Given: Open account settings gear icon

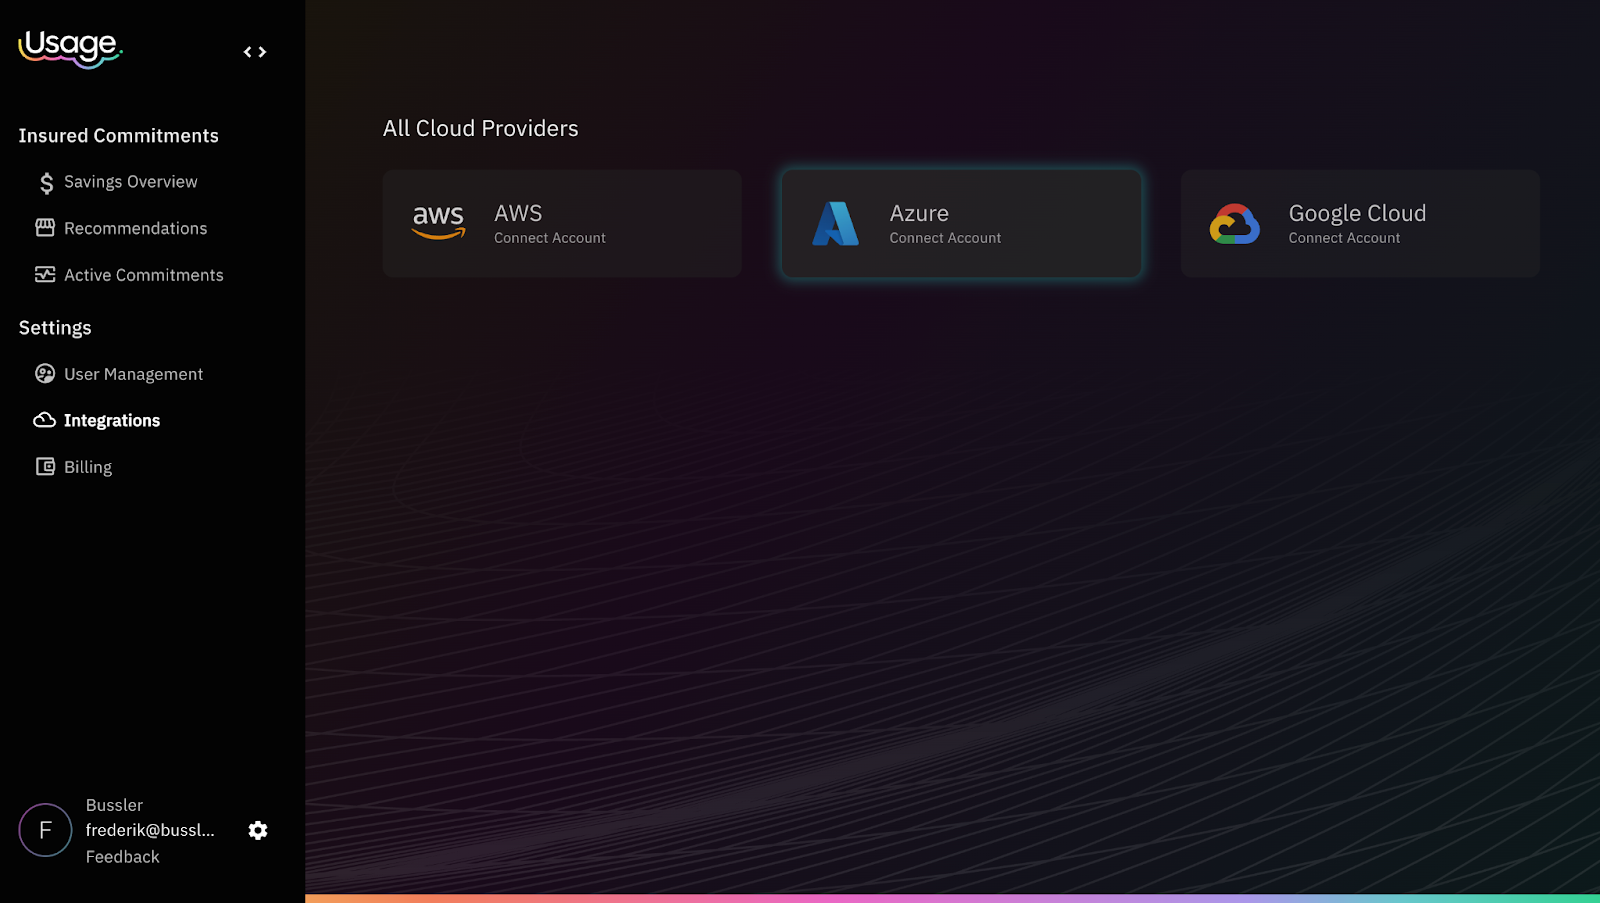Looking at the screenshot, I should [x=258, y=830].
